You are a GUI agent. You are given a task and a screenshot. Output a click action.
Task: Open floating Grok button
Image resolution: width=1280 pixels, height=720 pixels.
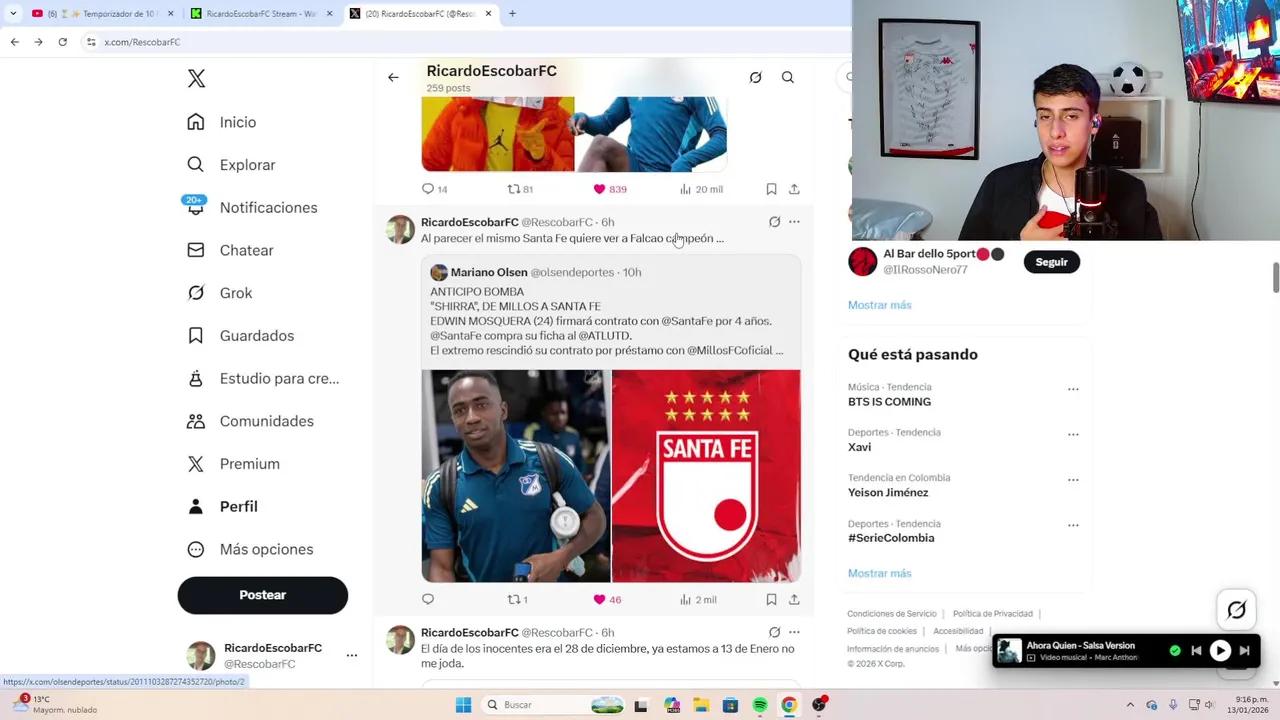click(1237, 610)
